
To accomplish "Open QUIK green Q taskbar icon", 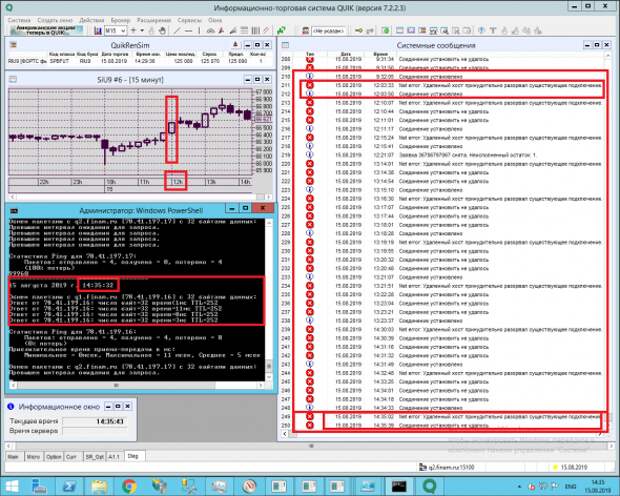I will click(x=429, y=486).
